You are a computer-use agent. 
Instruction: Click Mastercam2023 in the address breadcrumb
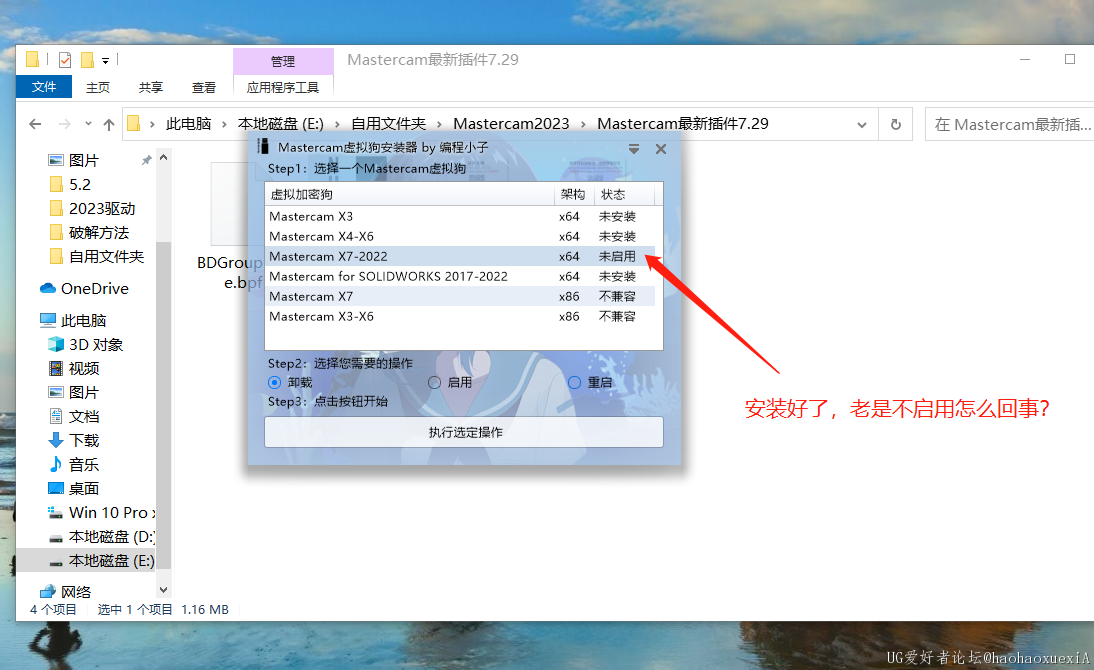[x=511, y=124]
